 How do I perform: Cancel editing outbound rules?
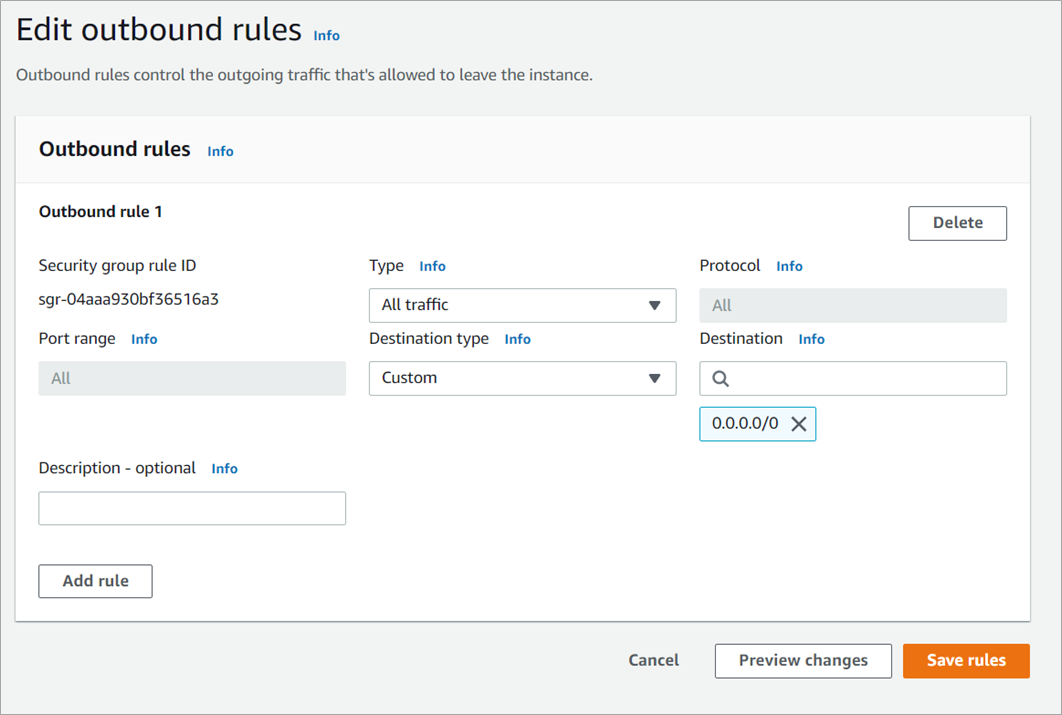point(653,661)
